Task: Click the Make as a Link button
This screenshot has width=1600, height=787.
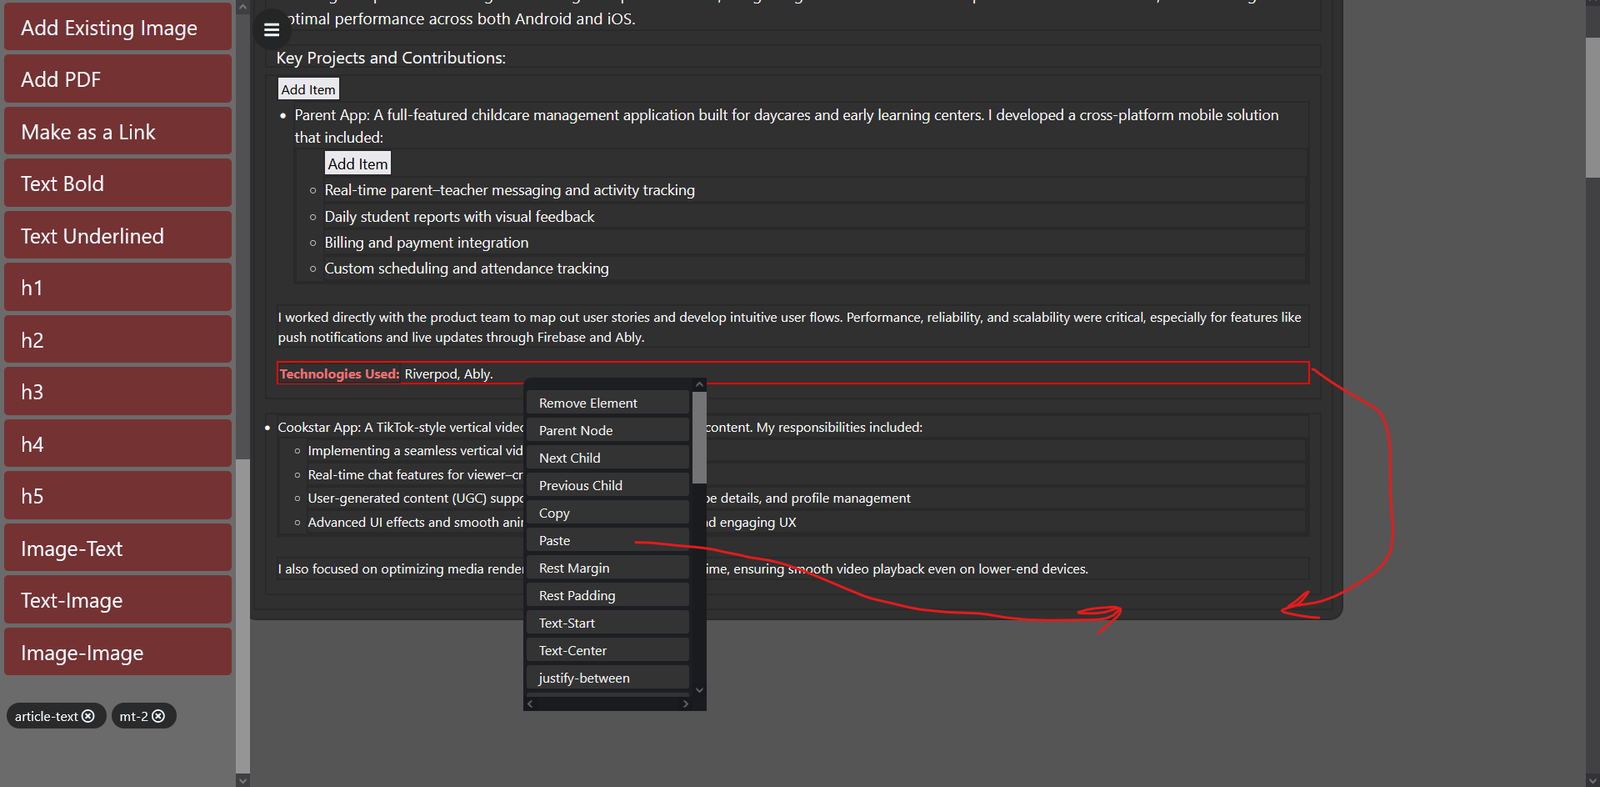Action: [118, 132]
